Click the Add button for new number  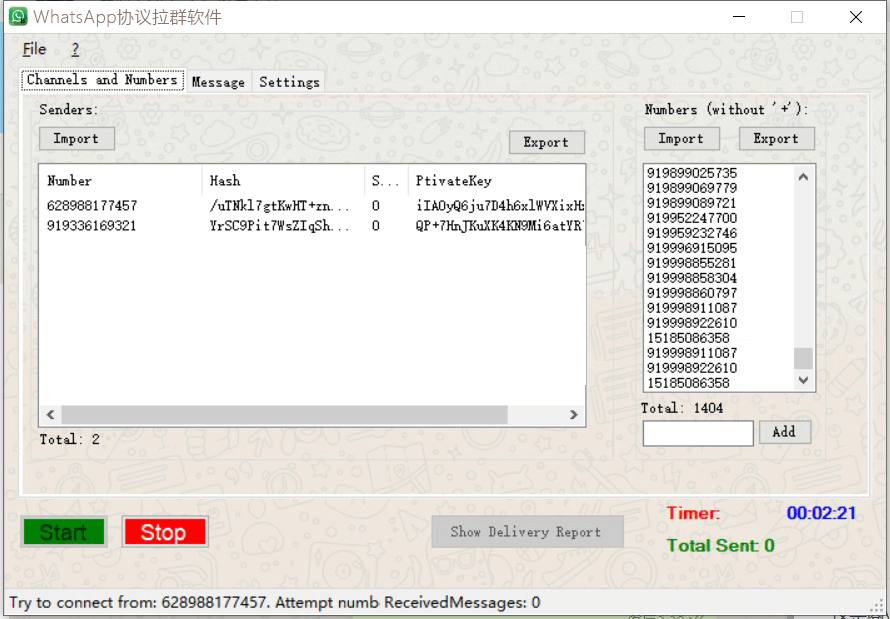[x=784, y=432]
